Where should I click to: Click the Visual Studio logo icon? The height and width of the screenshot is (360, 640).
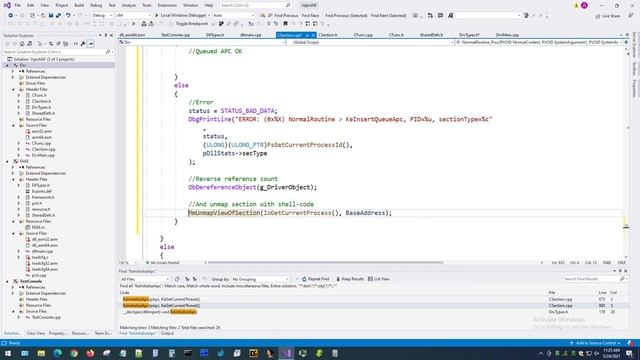7,5
